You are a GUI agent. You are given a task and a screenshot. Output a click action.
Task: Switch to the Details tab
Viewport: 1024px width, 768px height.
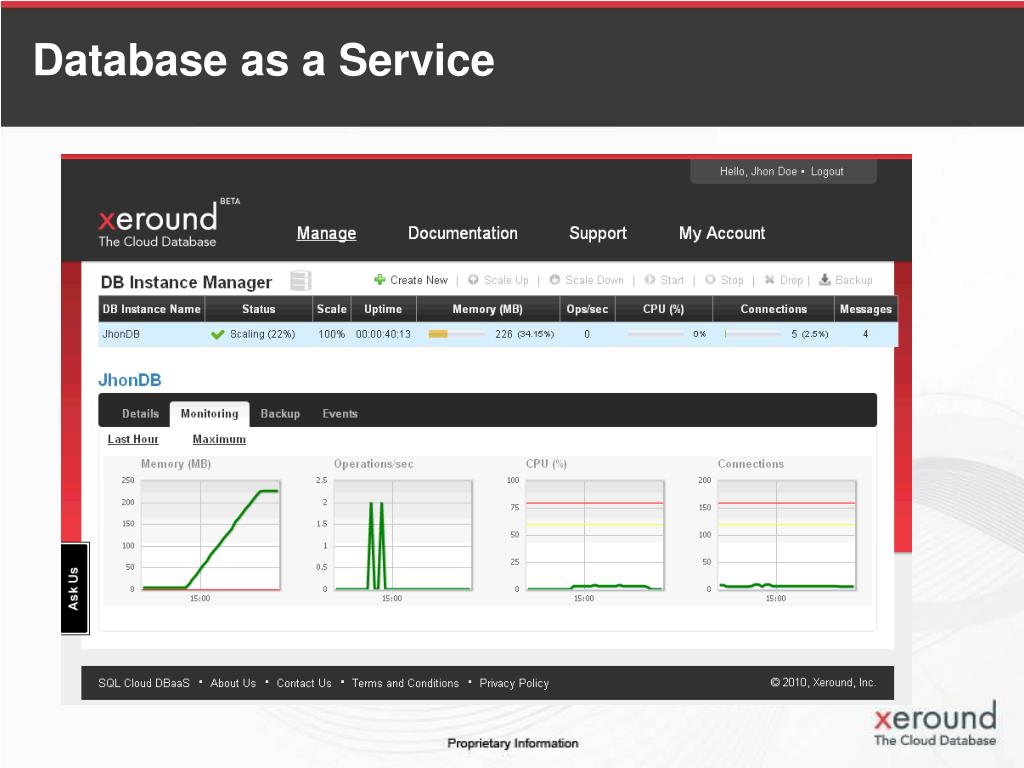[x=140, y=414]
